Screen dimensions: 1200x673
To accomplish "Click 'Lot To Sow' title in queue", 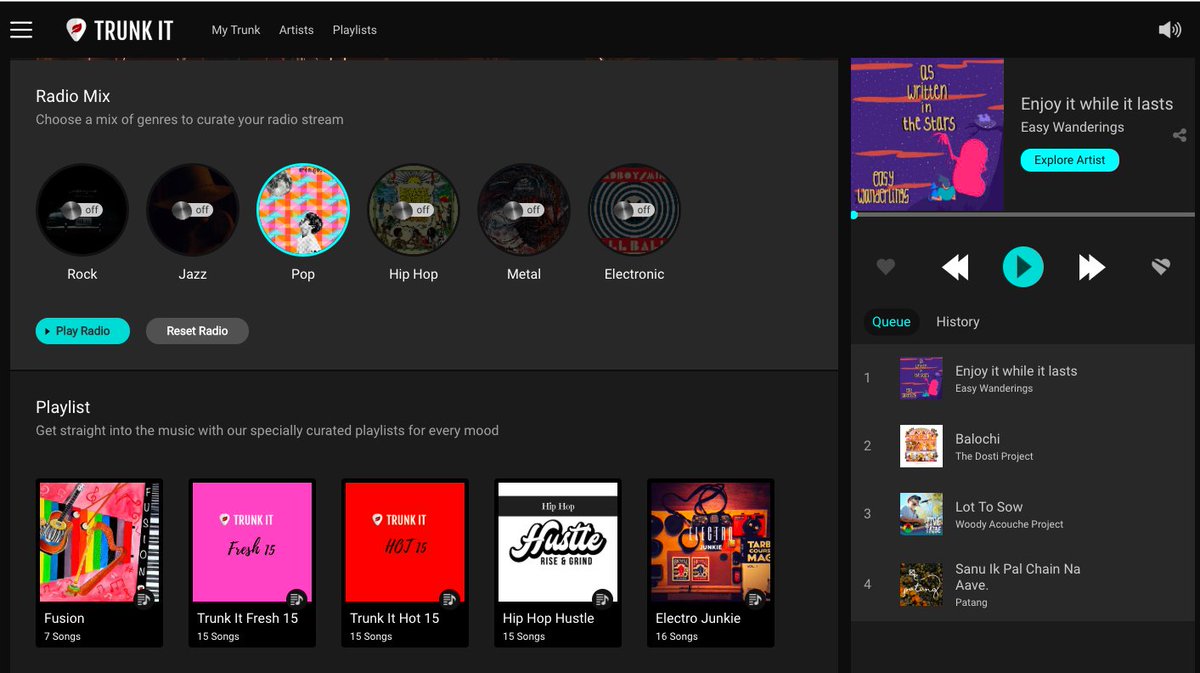I will 989,507.
